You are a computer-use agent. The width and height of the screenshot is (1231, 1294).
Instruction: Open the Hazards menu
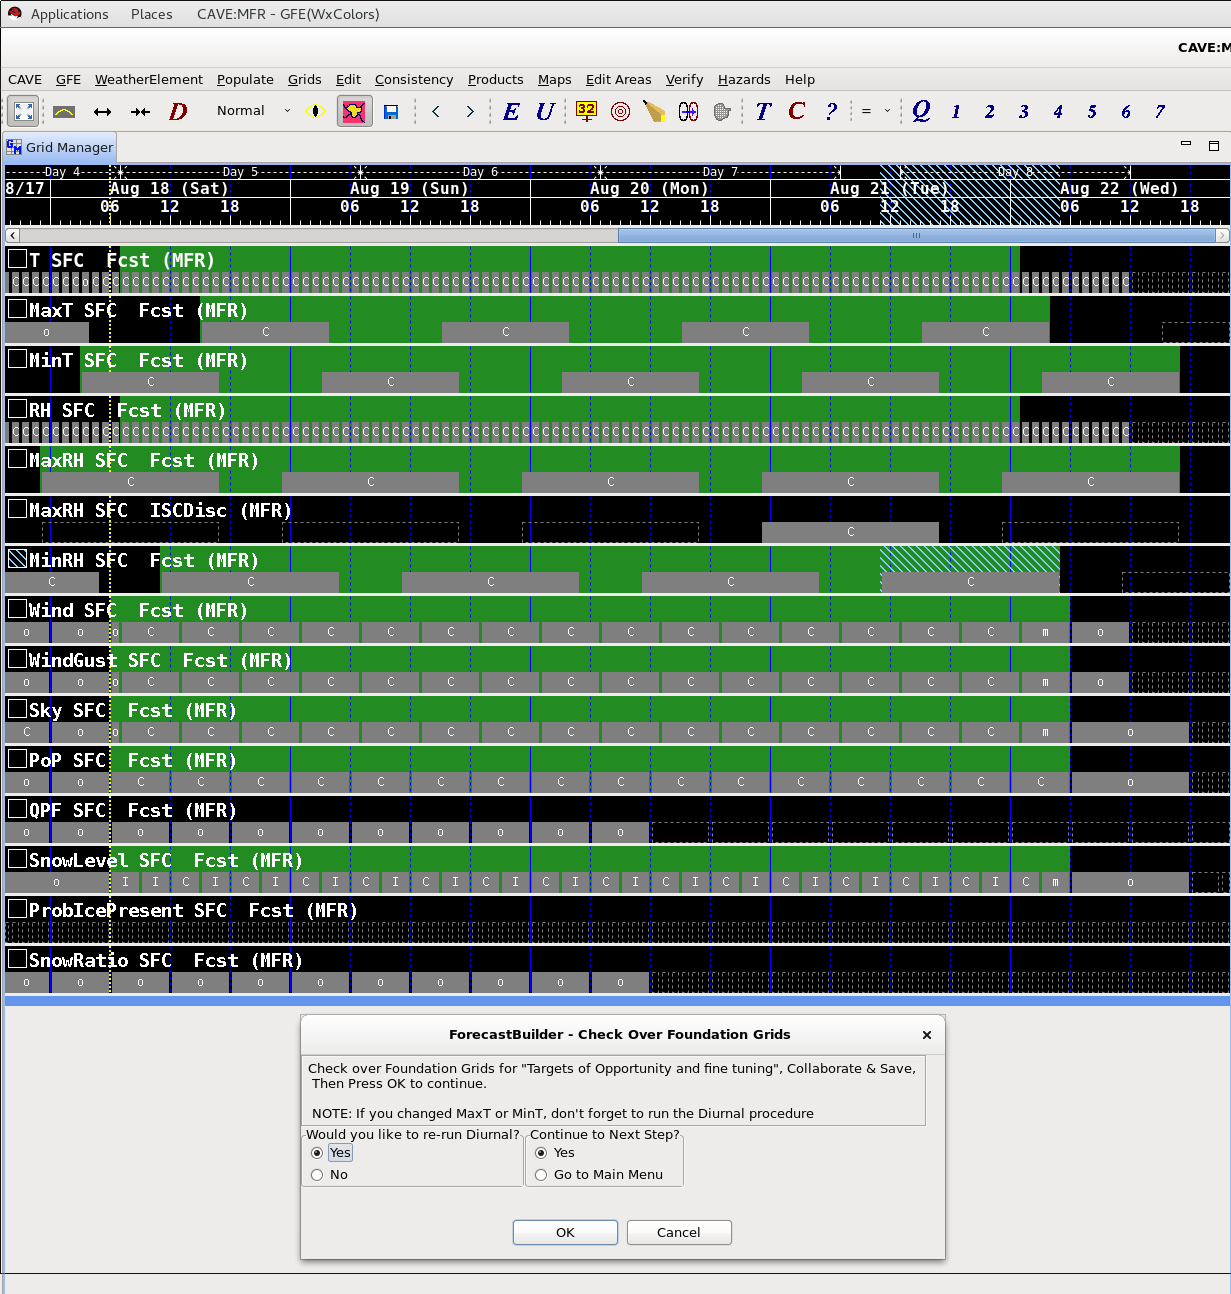[x=744, y=79]
